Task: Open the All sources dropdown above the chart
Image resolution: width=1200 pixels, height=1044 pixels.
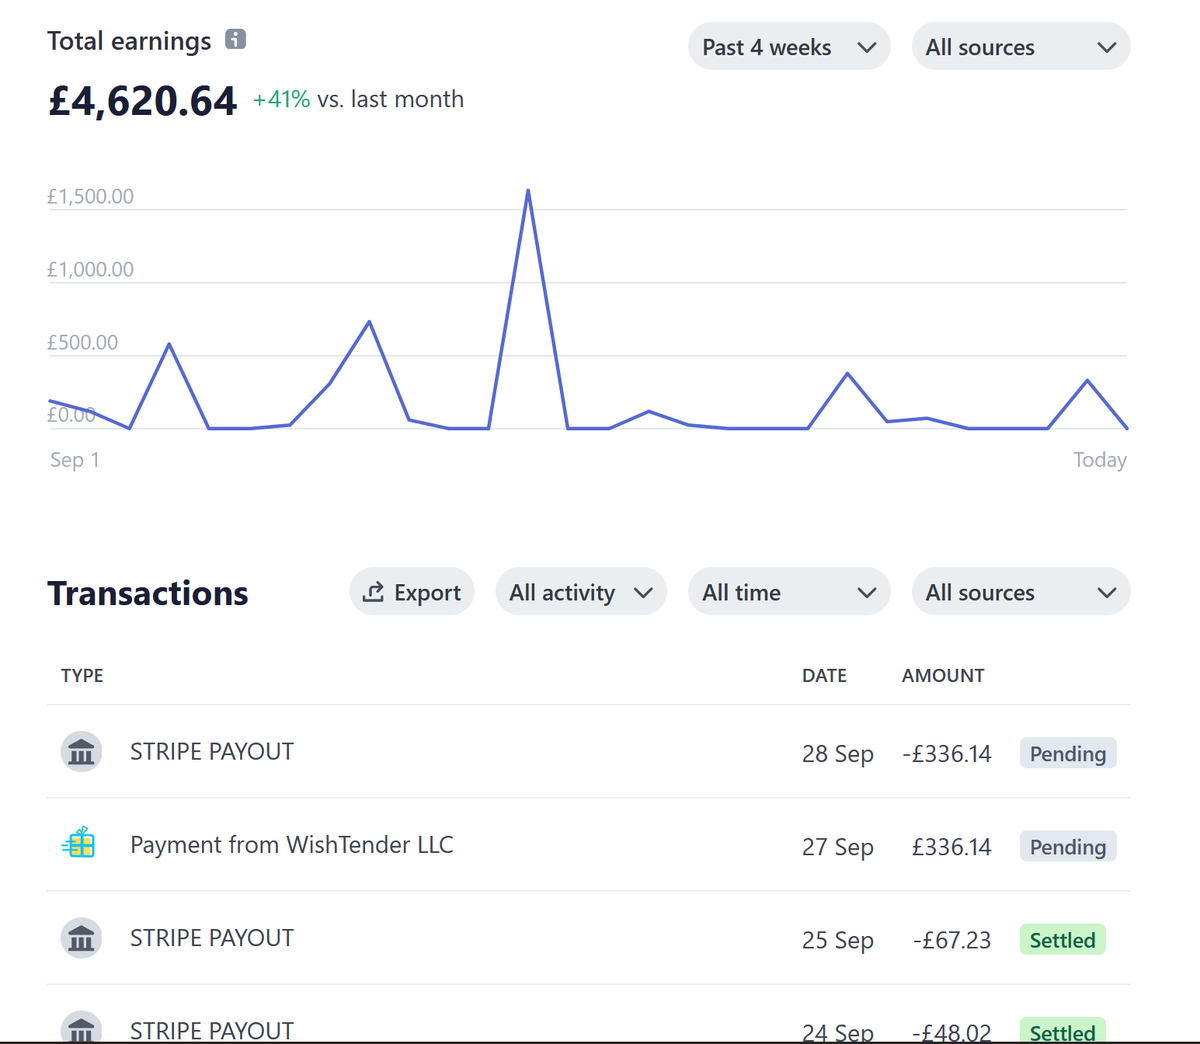Action: pos(1021,46)
